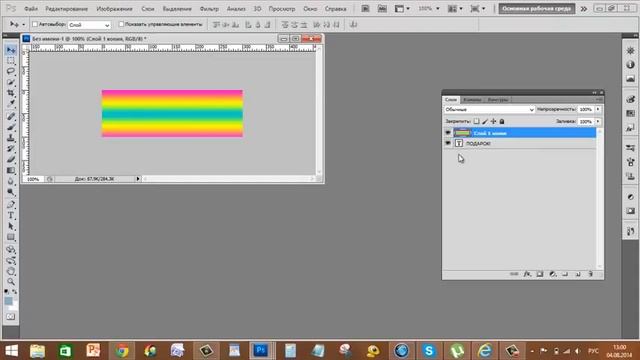Toggle lock position
Screen dimensions: 640x360
(493, 121)
